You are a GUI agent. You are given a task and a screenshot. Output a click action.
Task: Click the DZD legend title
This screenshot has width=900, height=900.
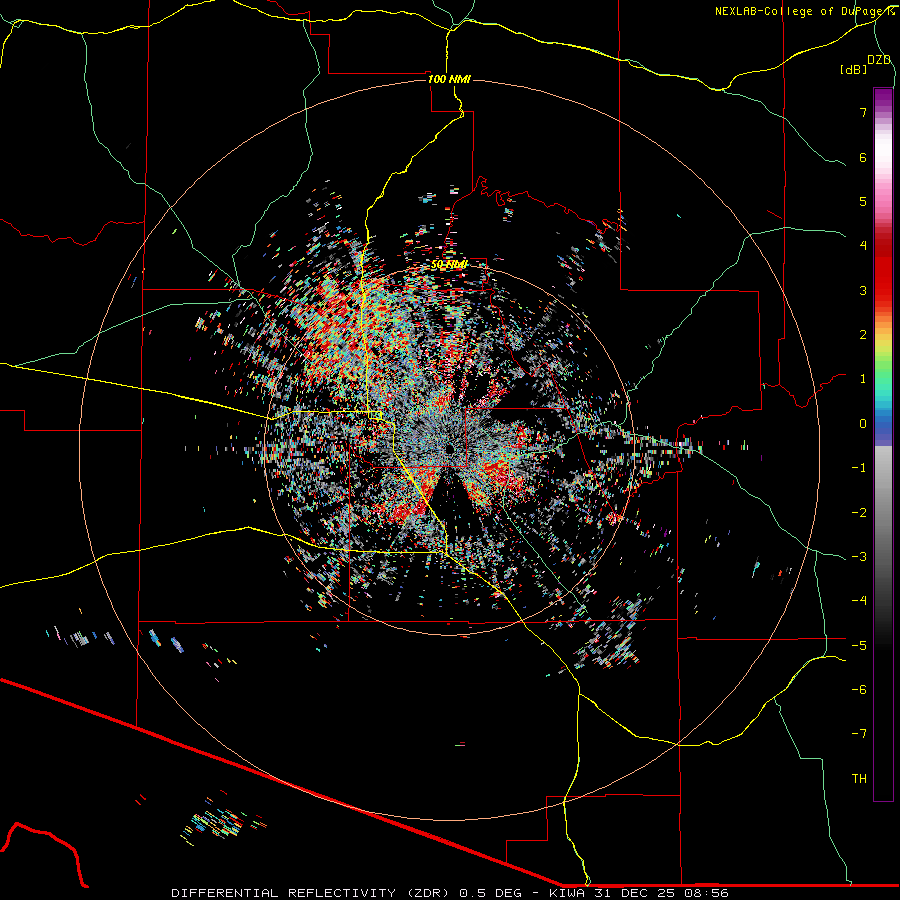(x=879, y=60)
